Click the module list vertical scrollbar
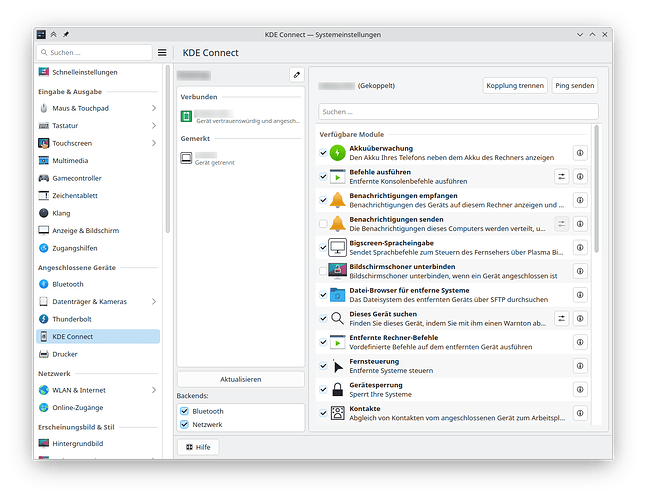This screenshot has width=646, height=499. tap(596, 189)
